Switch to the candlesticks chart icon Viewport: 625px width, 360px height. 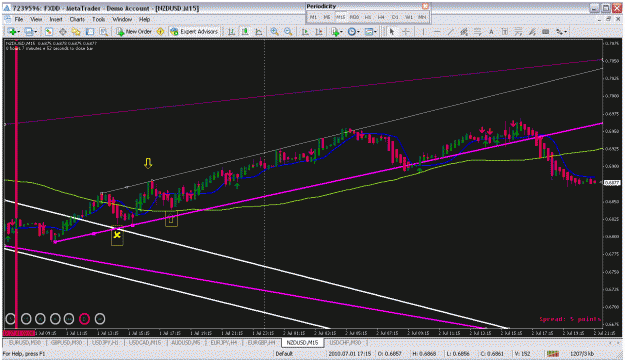245,31
